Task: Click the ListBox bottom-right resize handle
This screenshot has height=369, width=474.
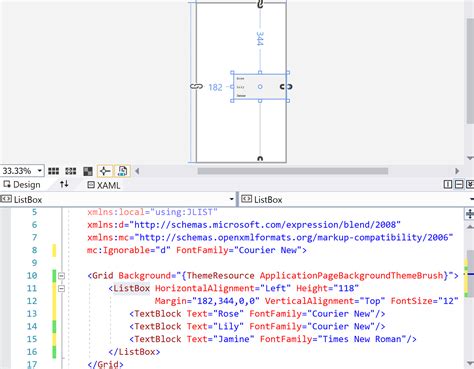Action: [288, 101]
